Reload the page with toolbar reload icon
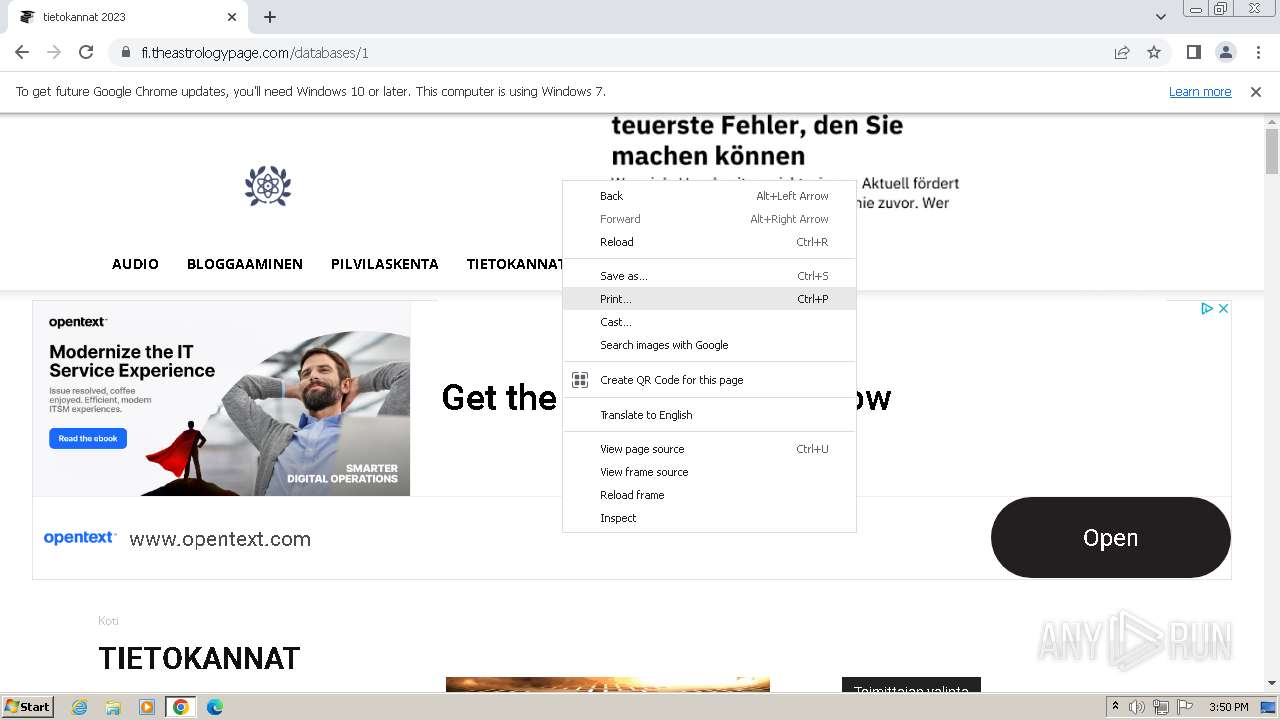The height and width of the screenshot is (720, 1280). (86, 52)
